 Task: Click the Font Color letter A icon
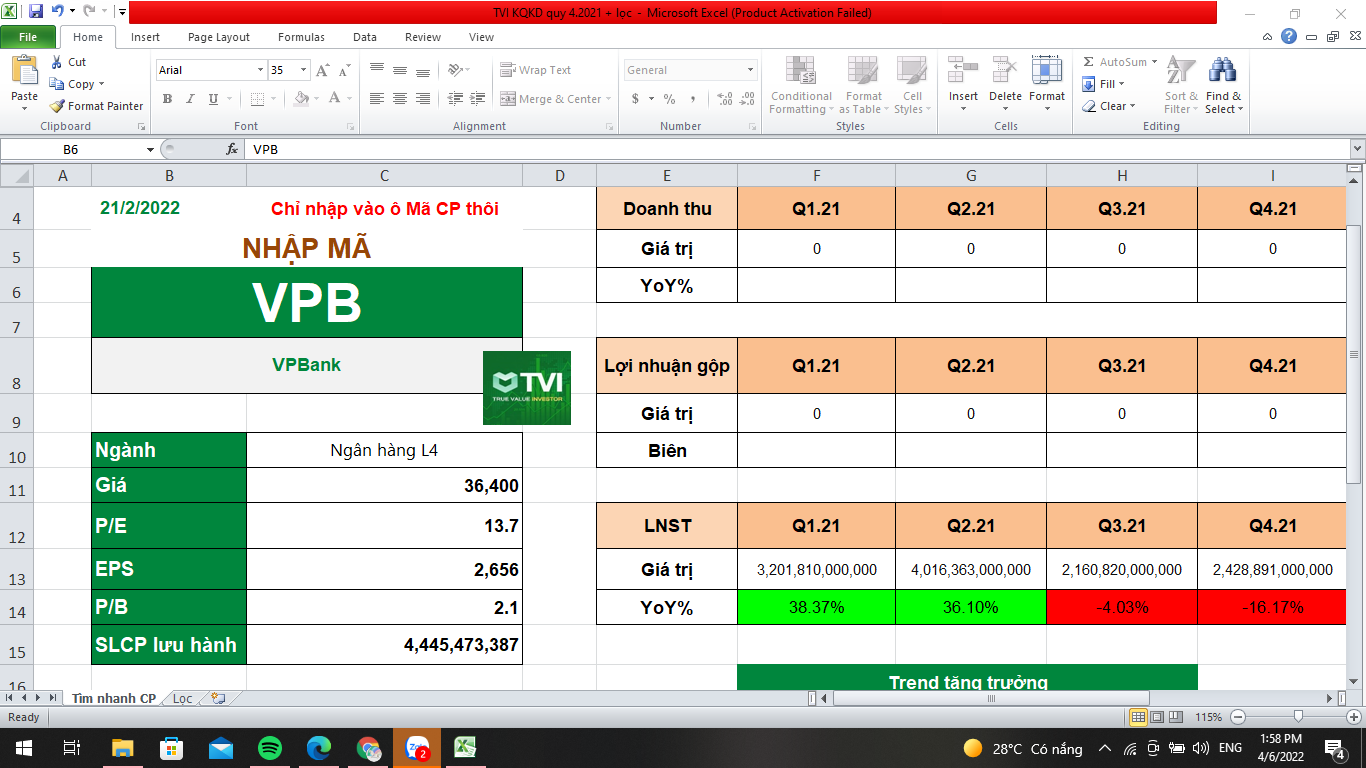click(335, 99)
